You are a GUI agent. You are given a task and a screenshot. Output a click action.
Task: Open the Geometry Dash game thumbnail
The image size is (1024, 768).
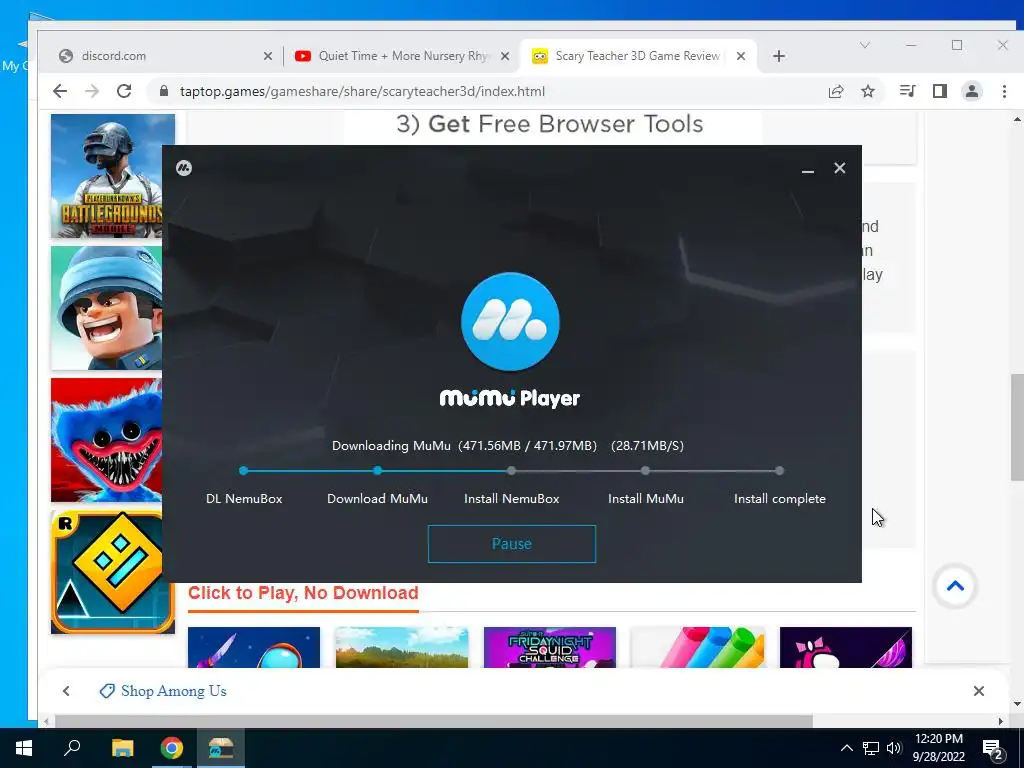106,571
